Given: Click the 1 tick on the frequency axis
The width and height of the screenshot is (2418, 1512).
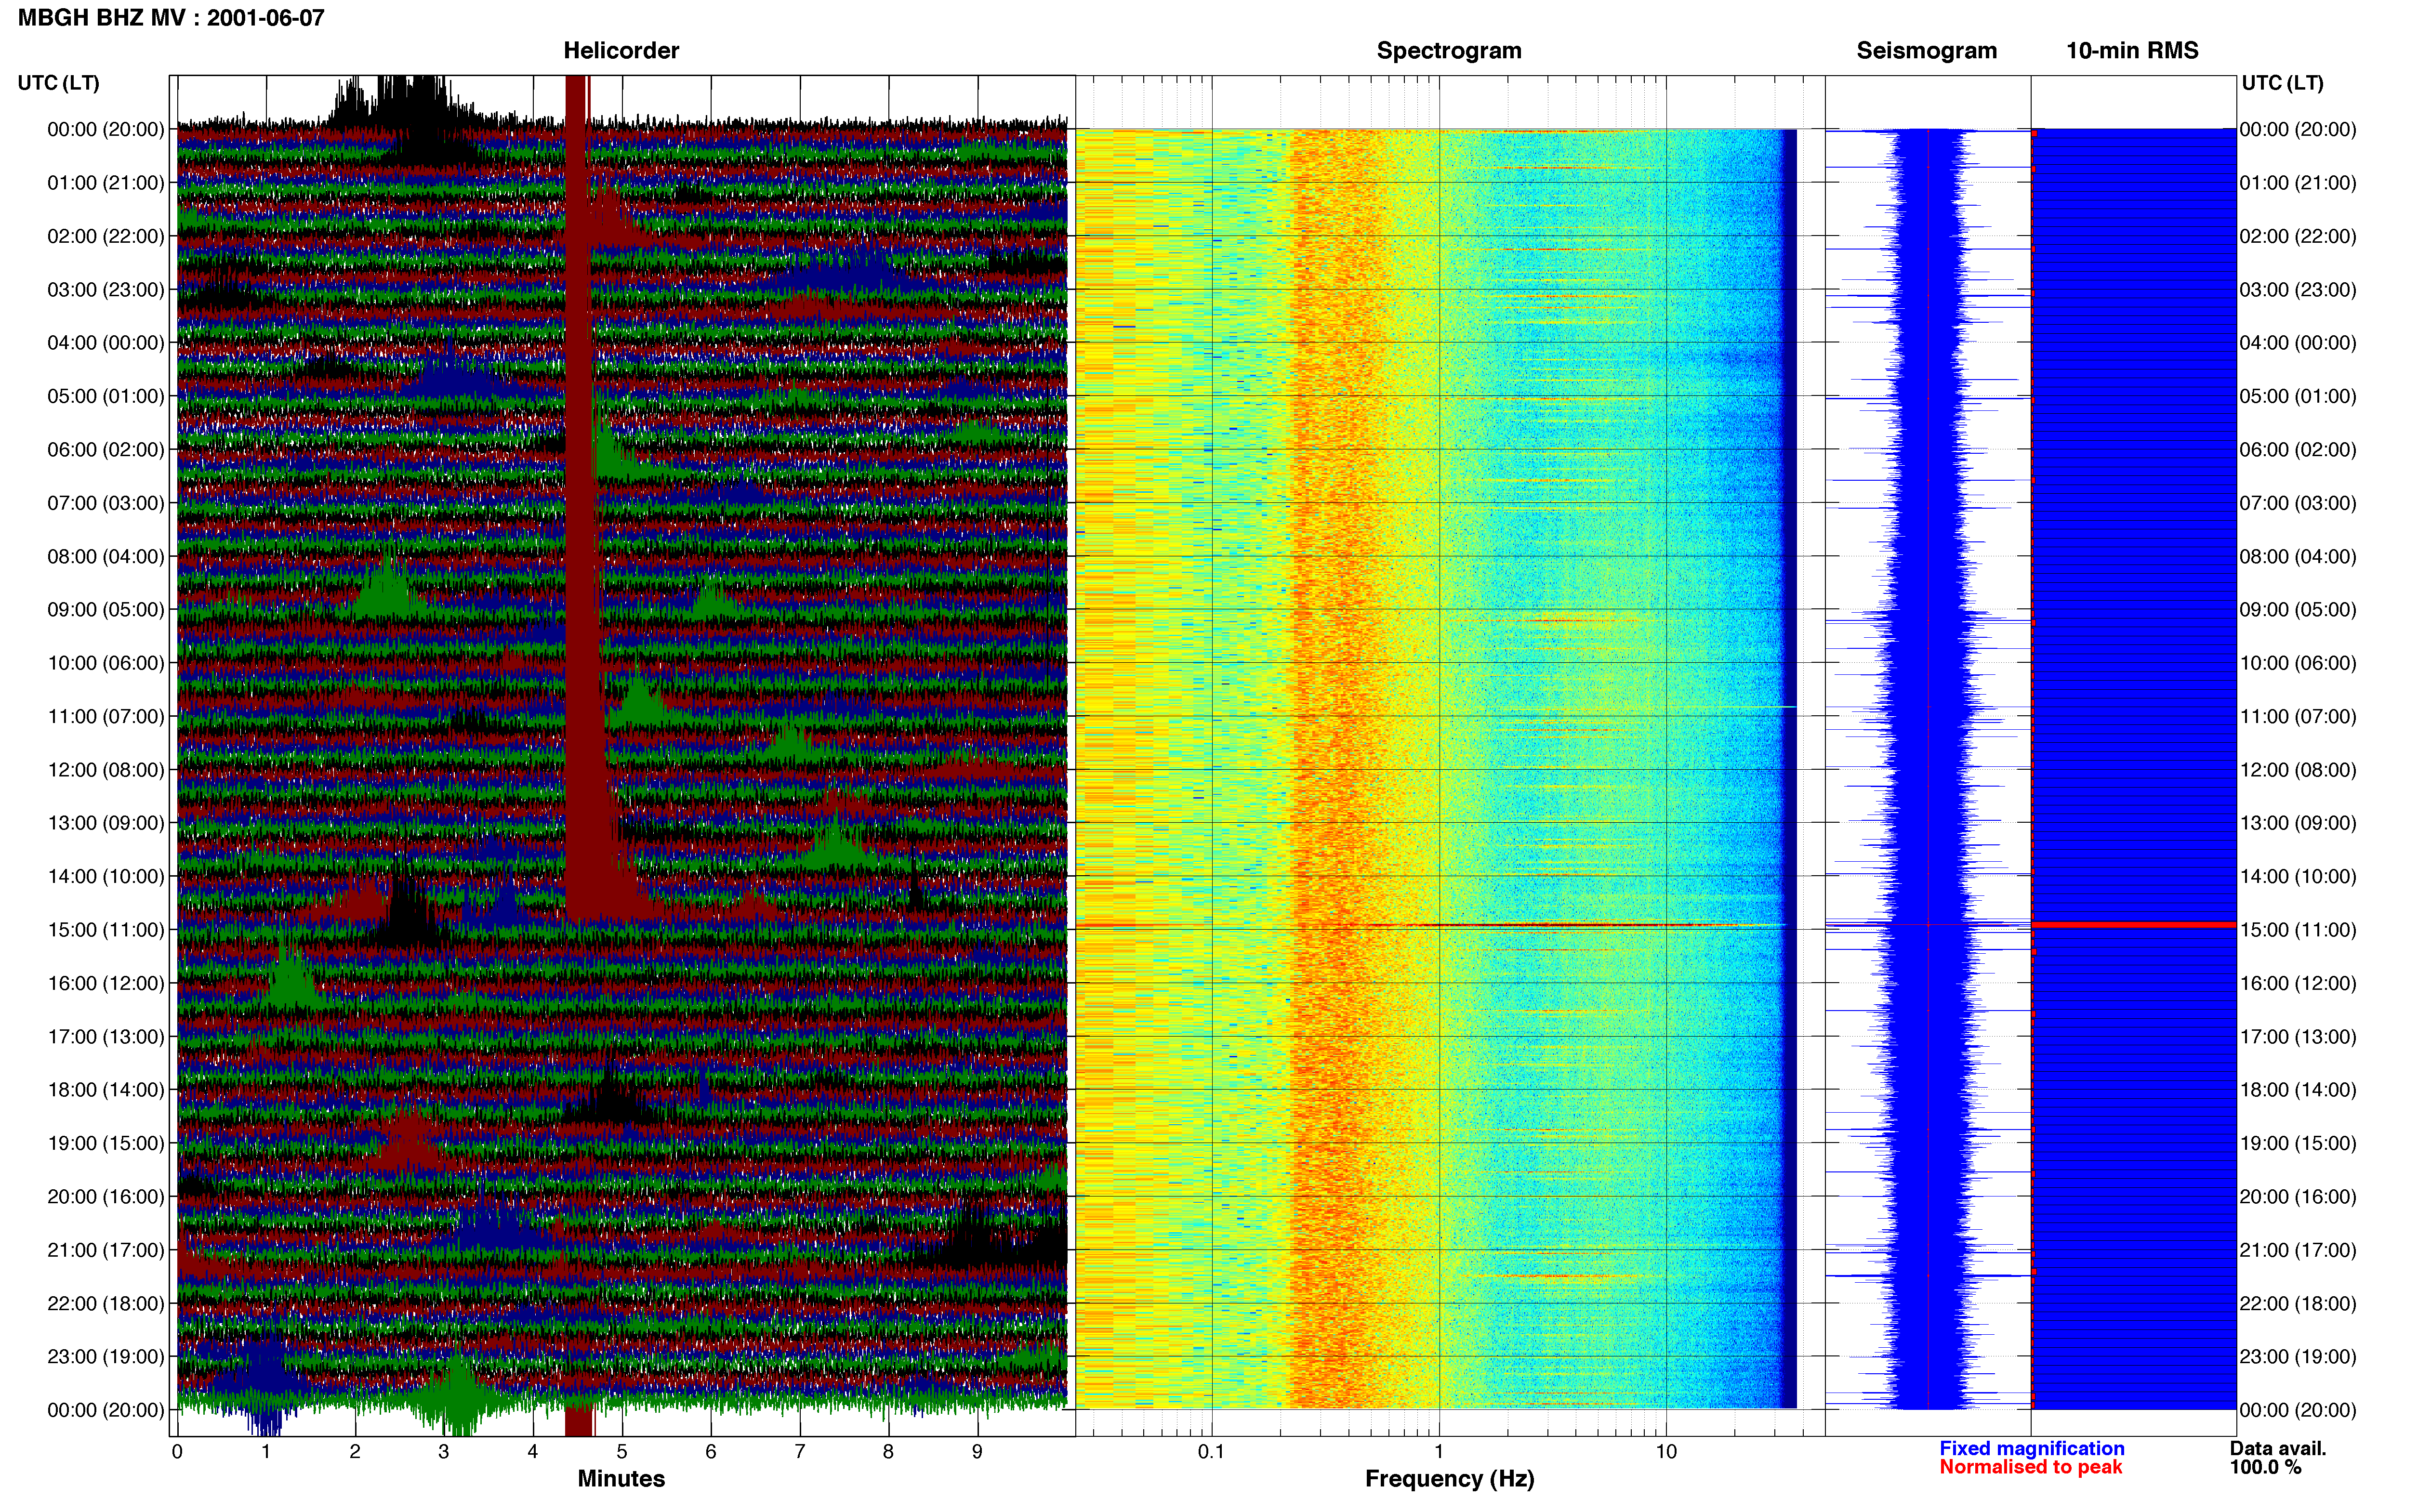Looking at the screenshot, I should (x=1439, y=1452).
